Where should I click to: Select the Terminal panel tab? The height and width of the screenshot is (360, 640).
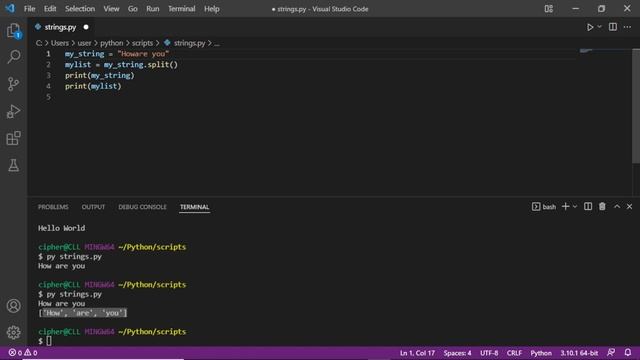point(194,207)
